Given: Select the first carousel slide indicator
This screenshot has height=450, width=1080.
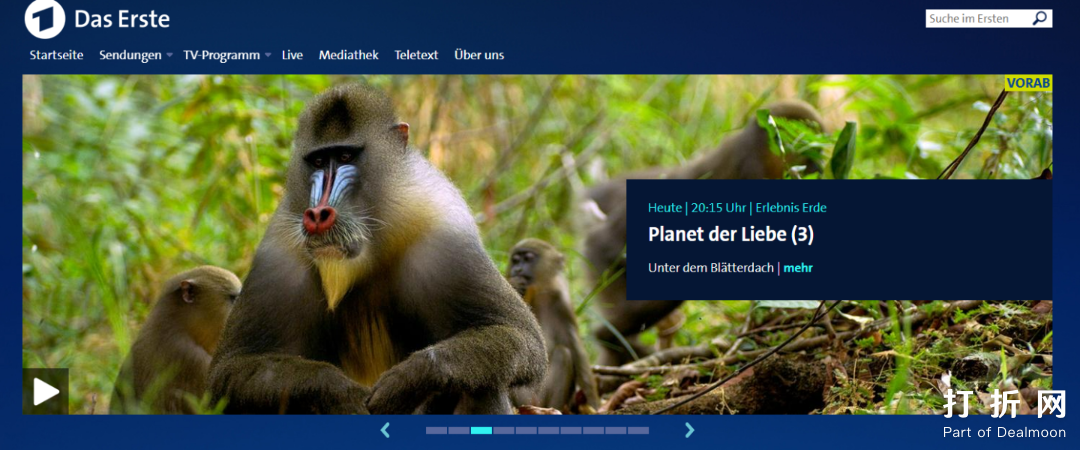Looking at the screenshot, I should pyautogui.click(x=436, y=430).
